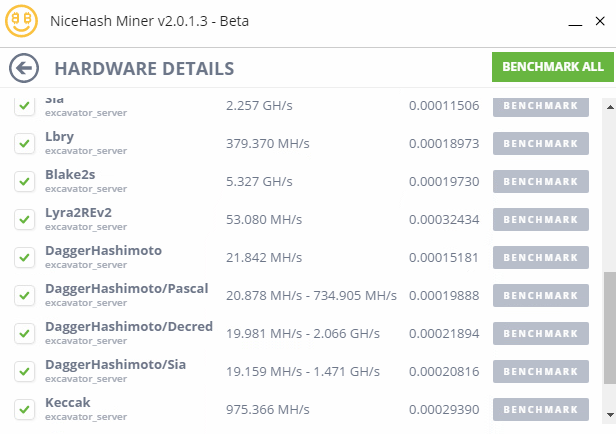
Task: Select the DaggerHashimoto/Decred algorithm name
Action: pos(126,327)
